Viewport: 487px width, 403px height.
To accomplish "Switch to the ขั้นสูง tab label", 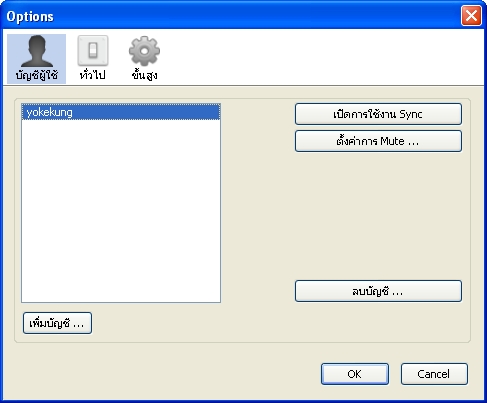I will (144, 75).
